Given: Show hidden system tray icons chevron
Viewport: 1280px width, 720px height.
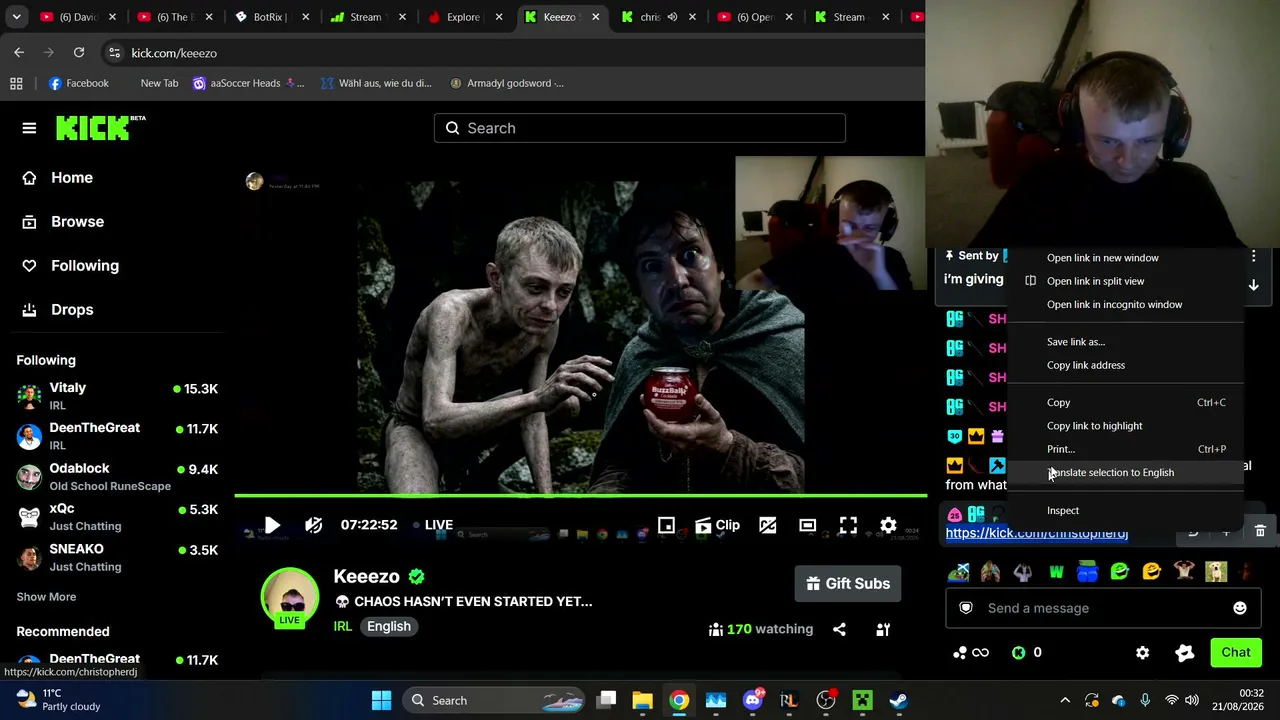Looking at the screenshot, I should coord(1065,700).
